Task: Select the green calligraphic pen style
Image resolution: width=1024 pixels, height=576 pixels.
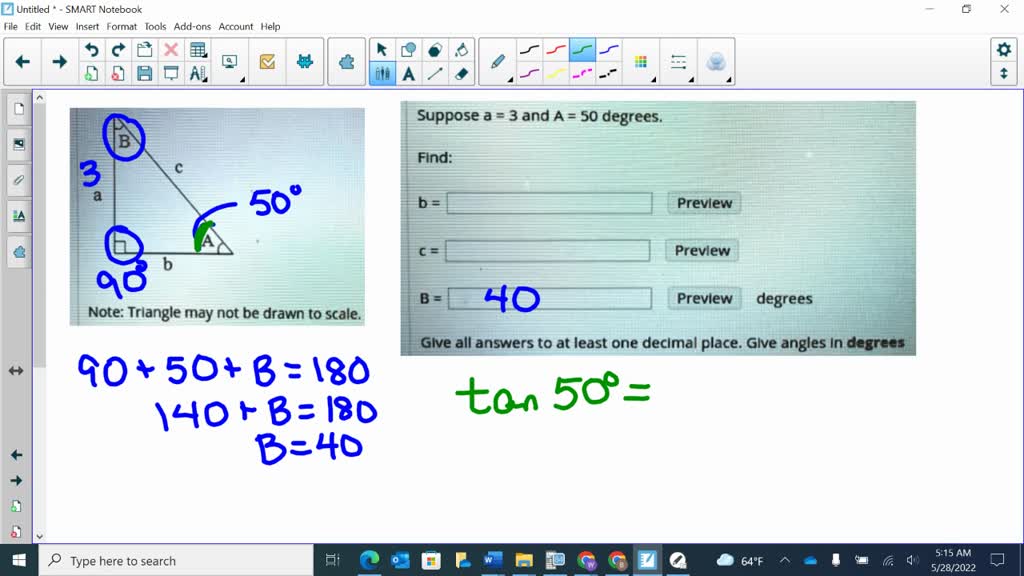Action: pyautogui.click(x=582, y=46)
